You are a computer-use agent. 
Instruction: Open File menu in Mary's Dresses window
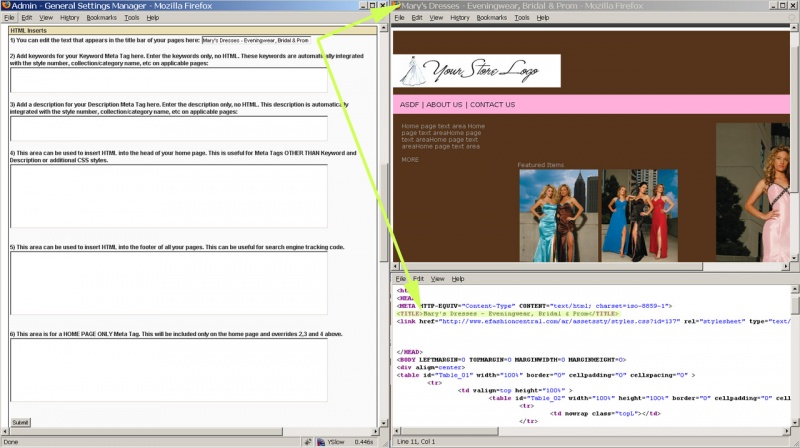(399, 17)
